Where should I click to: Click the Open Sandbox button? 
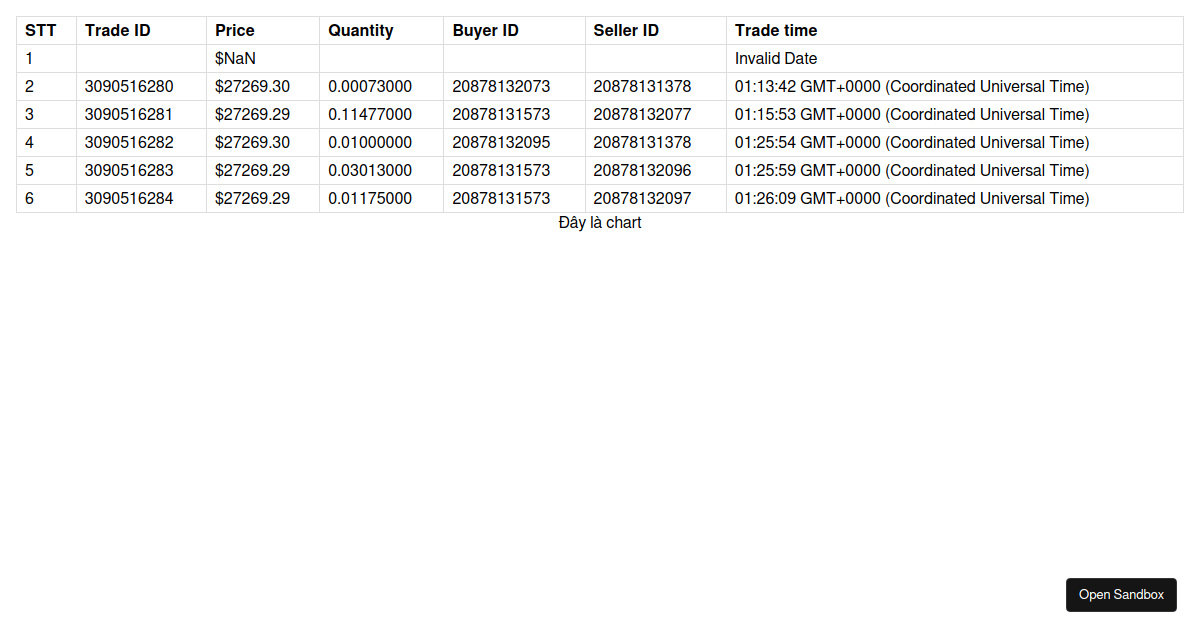click(1121, 595)
